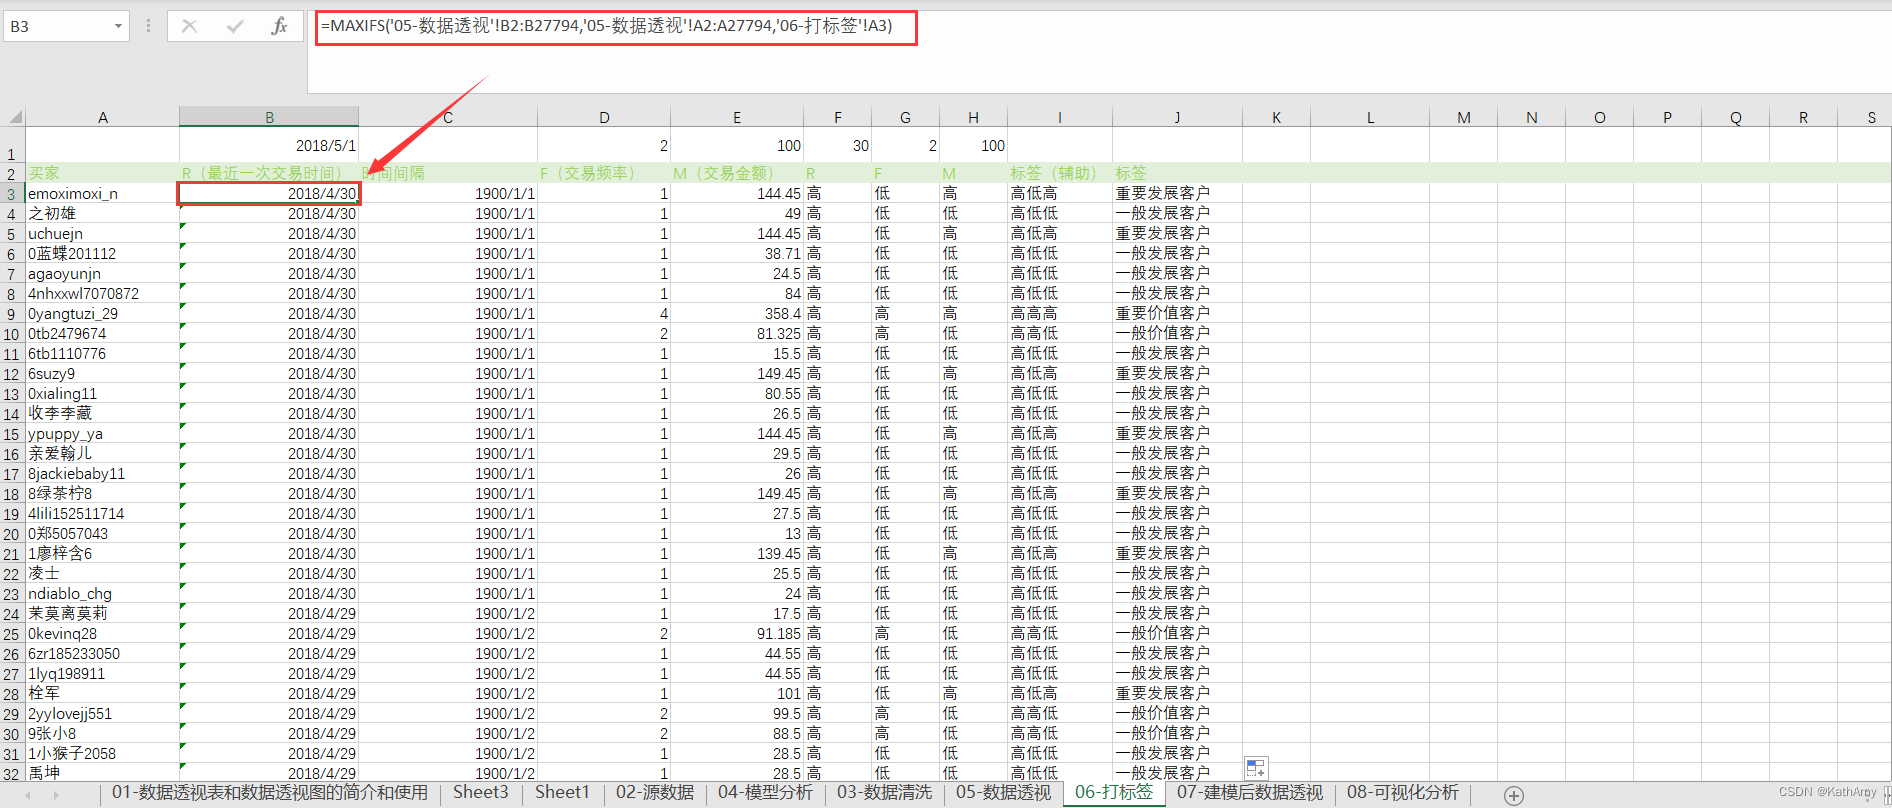Click the Insert Function fx icon
1892x808 pixels.
(x=279, y=26)
